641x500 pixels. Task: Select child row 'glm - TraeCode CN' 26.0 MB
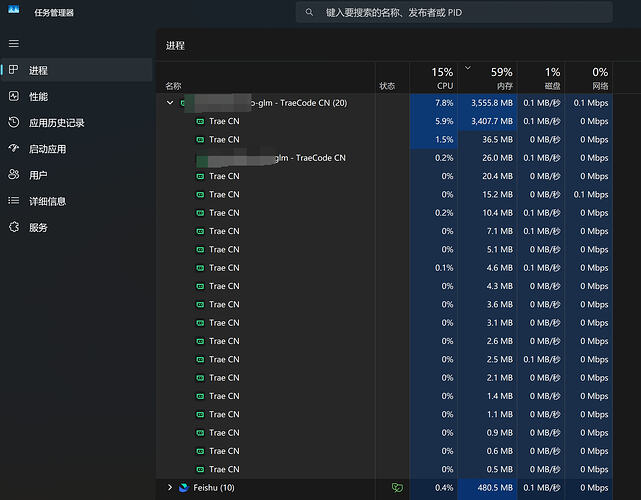384,158
